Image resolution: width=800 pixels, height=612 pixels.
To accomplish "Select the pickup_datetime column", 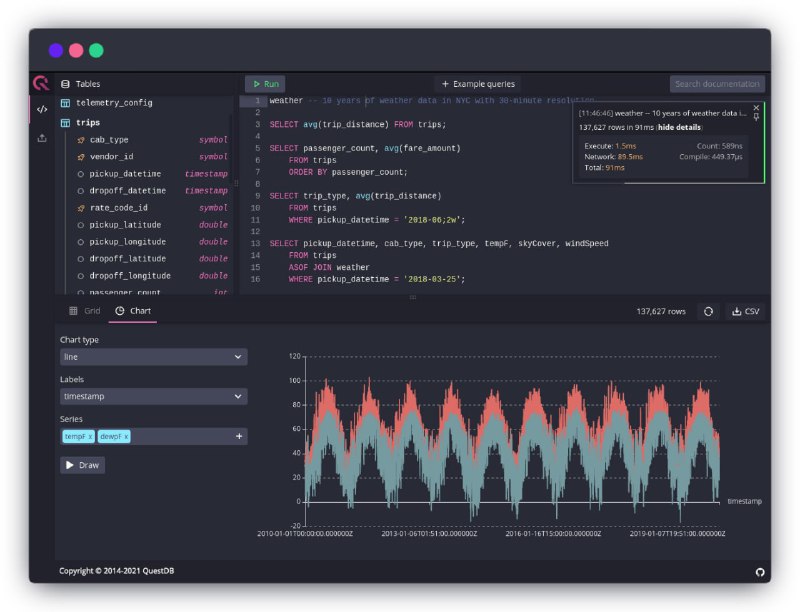I will pyautogui.click(x=153, y=174).
